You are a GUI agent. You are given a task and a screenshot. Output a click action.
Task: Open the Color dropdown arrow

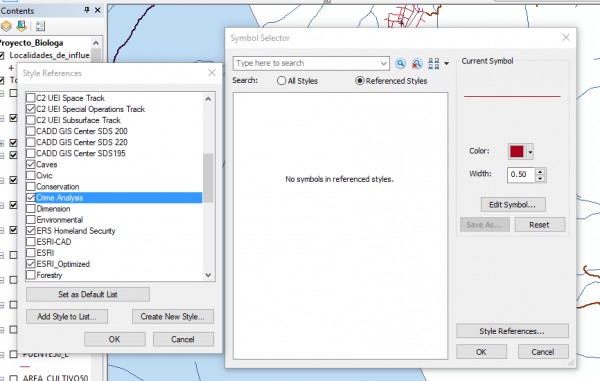(x=530, y=152)
